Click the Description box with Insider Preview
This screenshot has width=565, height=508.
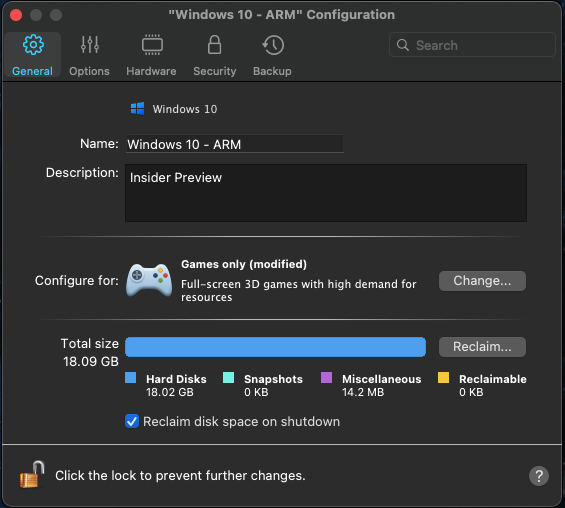click(x=326, y=193)
